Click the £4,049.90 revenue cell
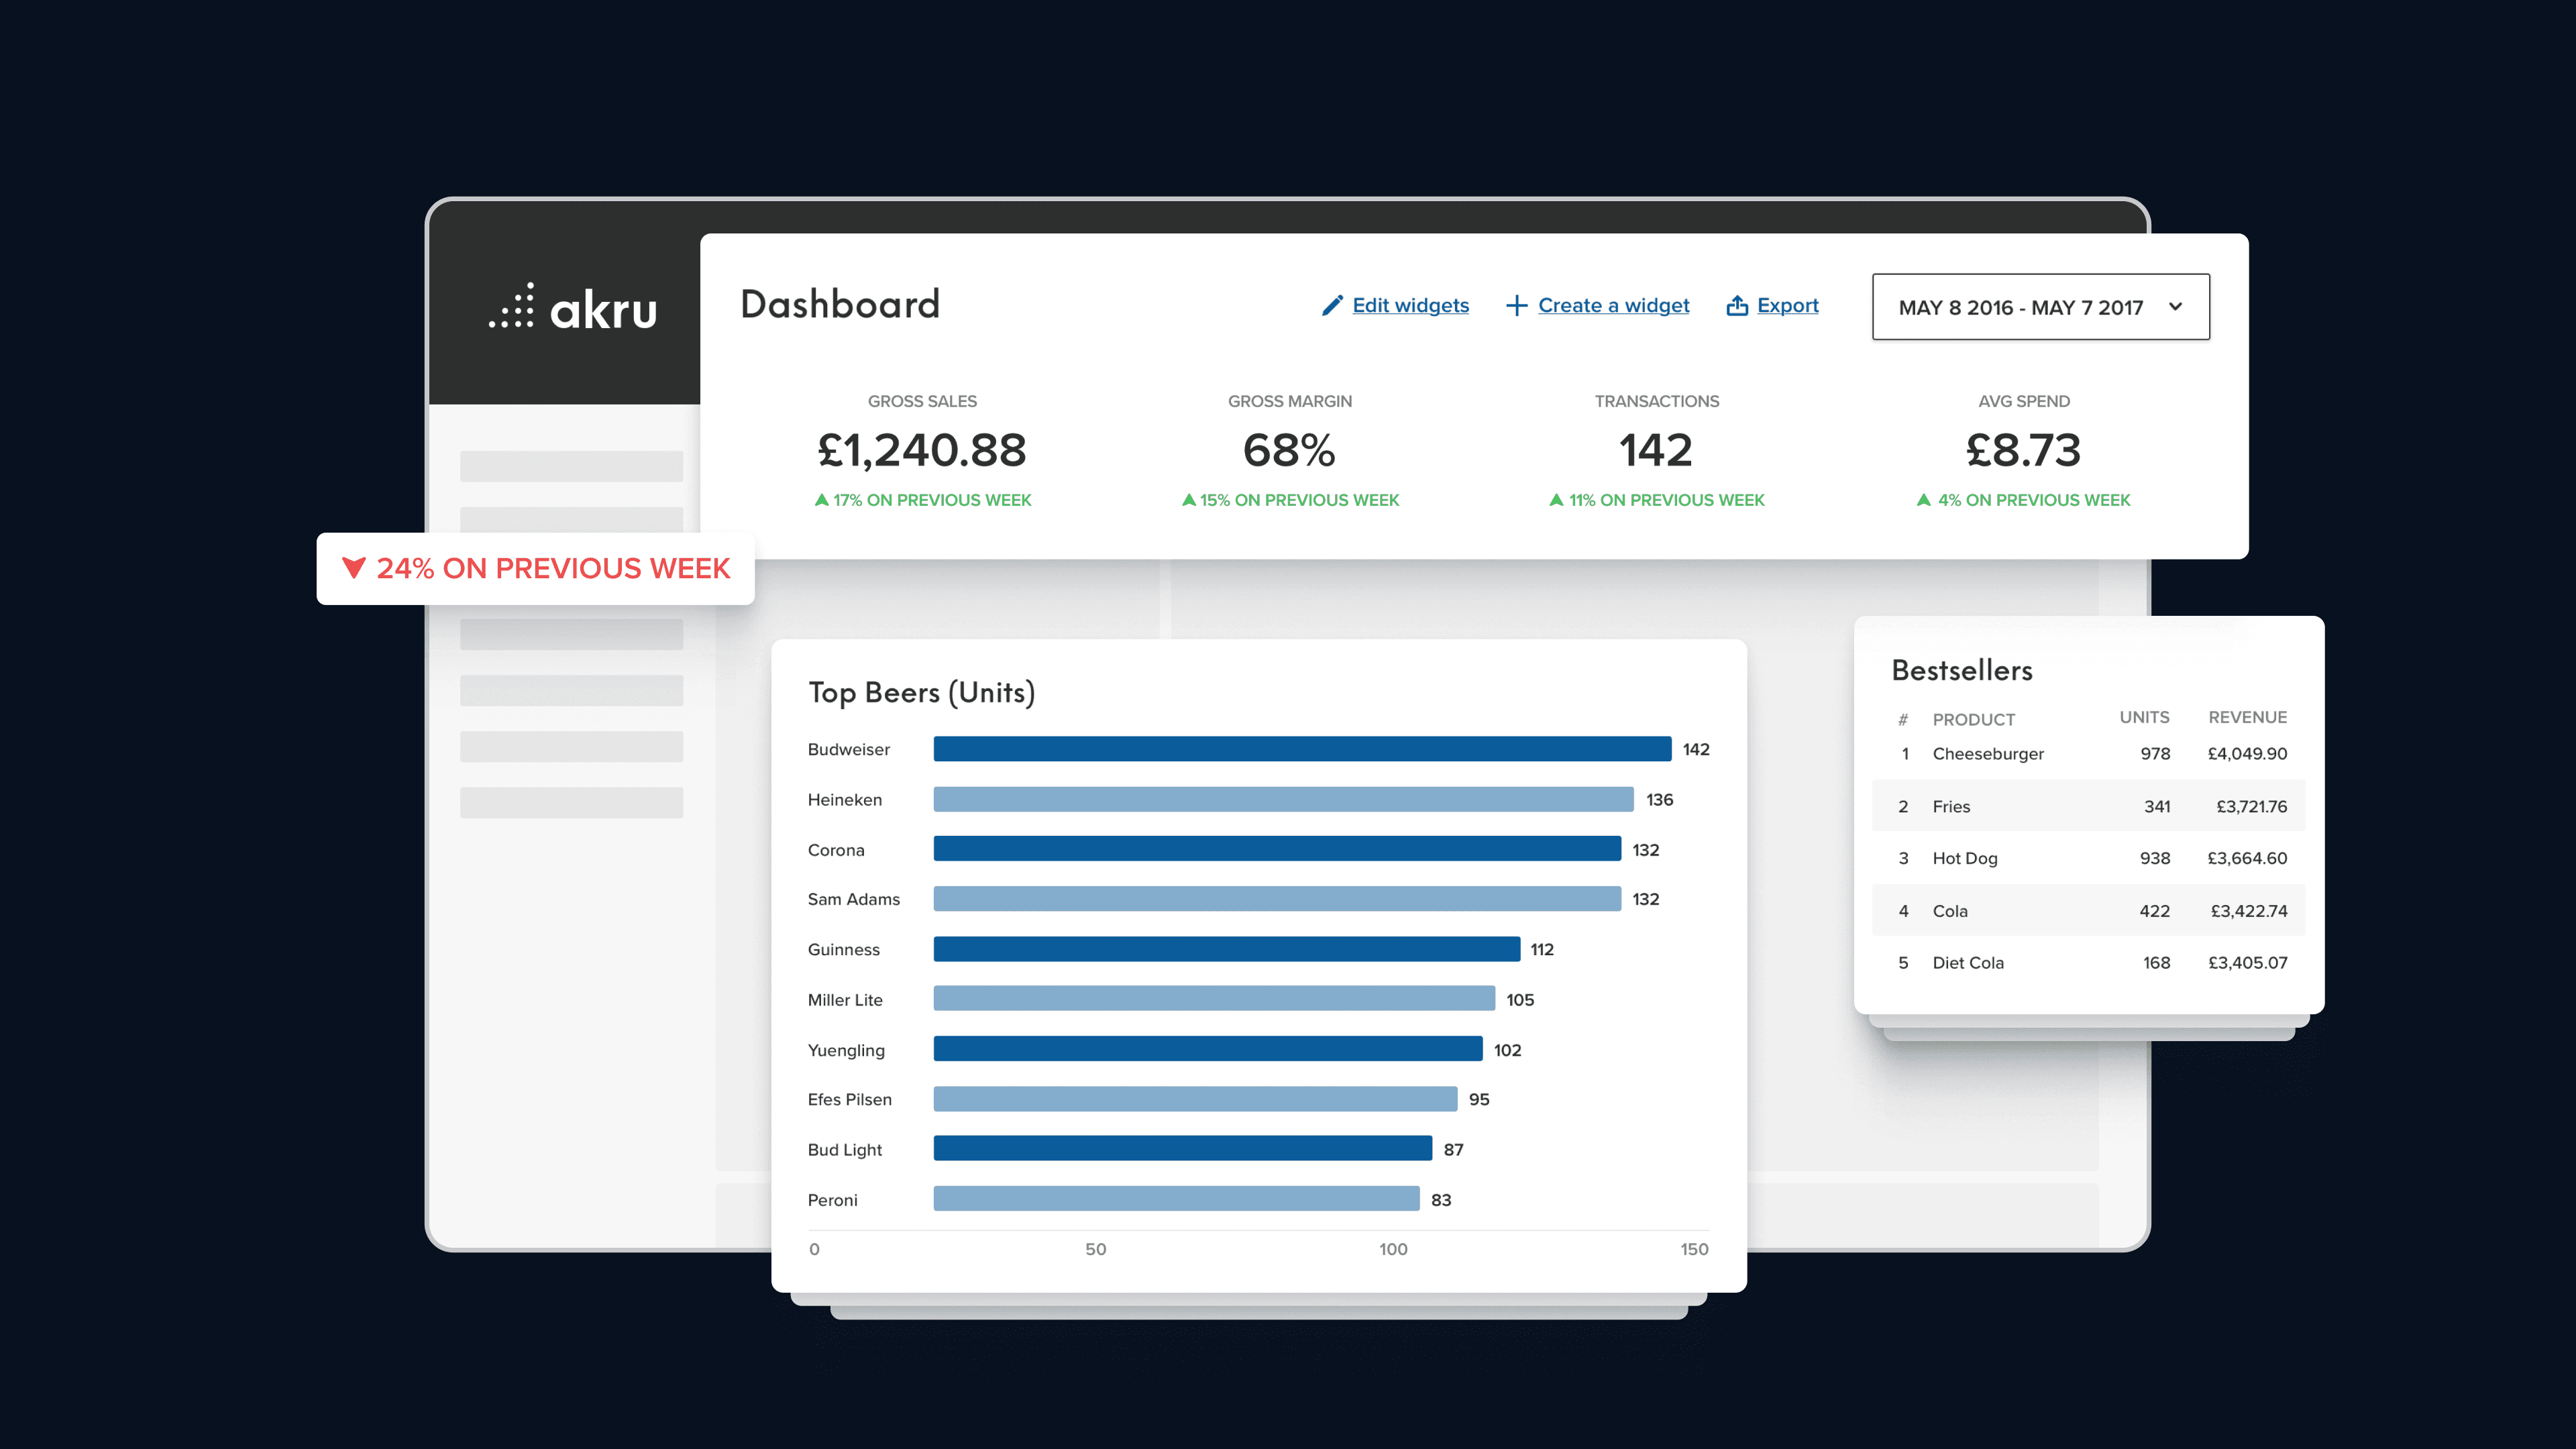 (2247, 754)
